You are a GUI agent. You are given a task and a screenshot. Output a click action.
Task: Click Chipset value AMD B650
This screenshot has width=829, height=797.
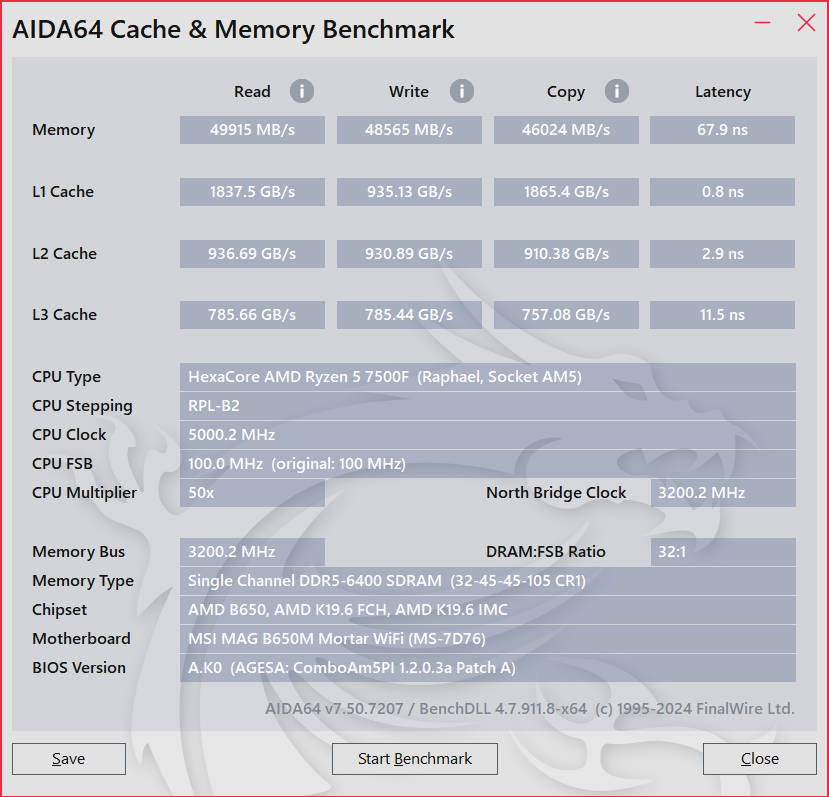point(487,610)
